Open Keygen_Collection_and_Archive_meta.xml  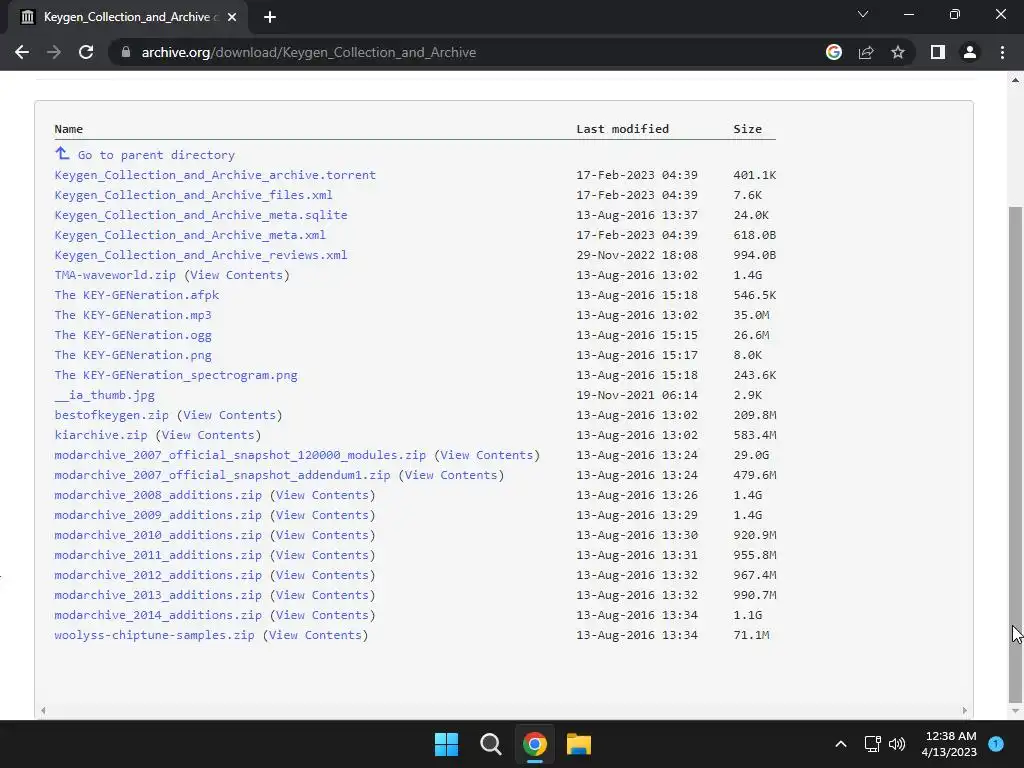(x=190, y=235)
